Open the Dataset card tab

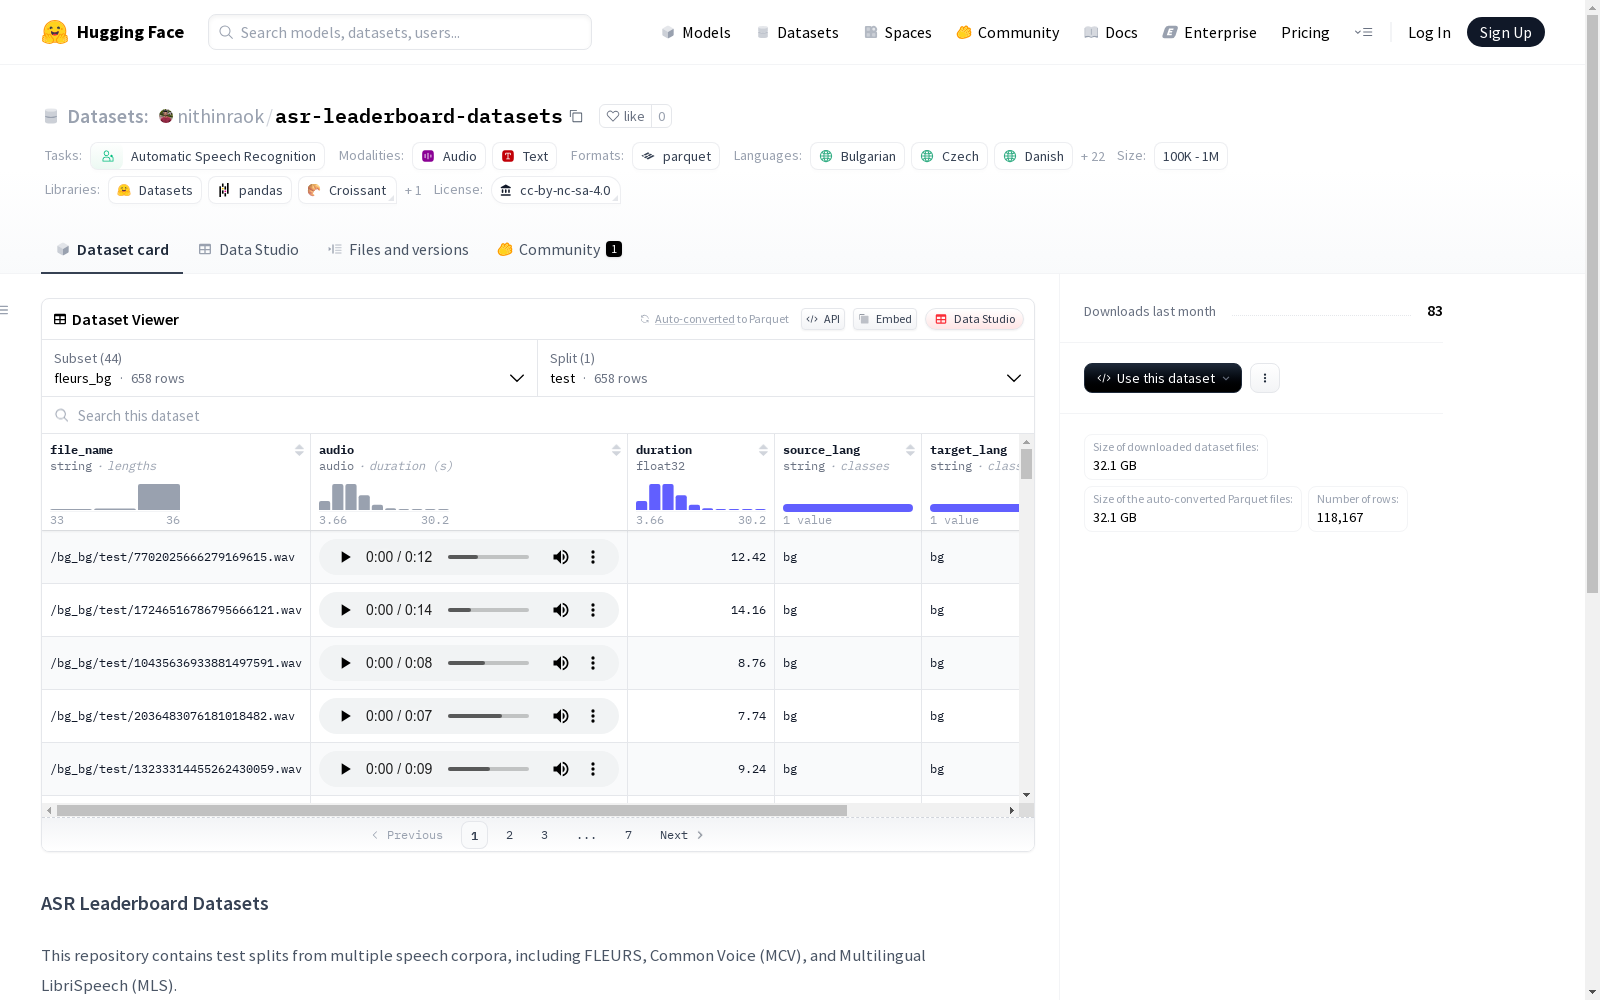coord(112,250)
